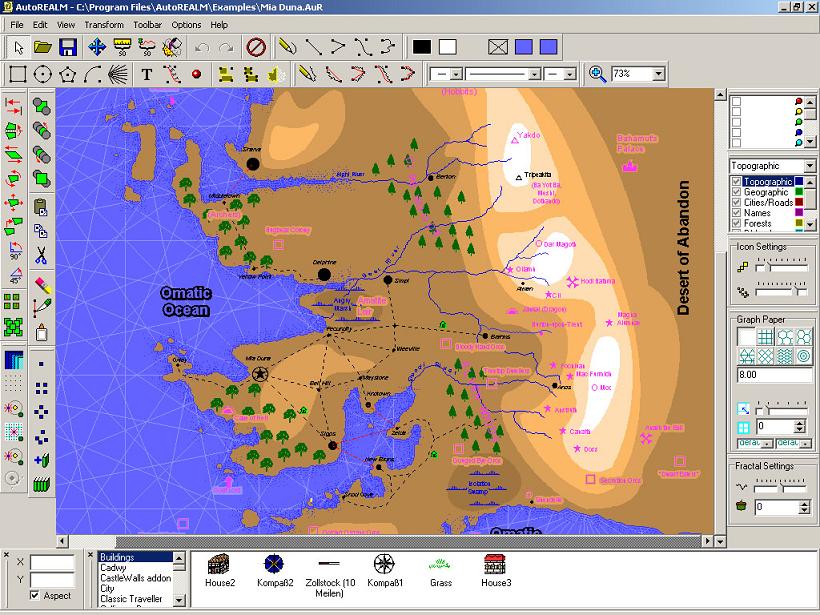820x615 pixels.
Task: Choose the Circle drawing tool
Action: click(42, 74)
